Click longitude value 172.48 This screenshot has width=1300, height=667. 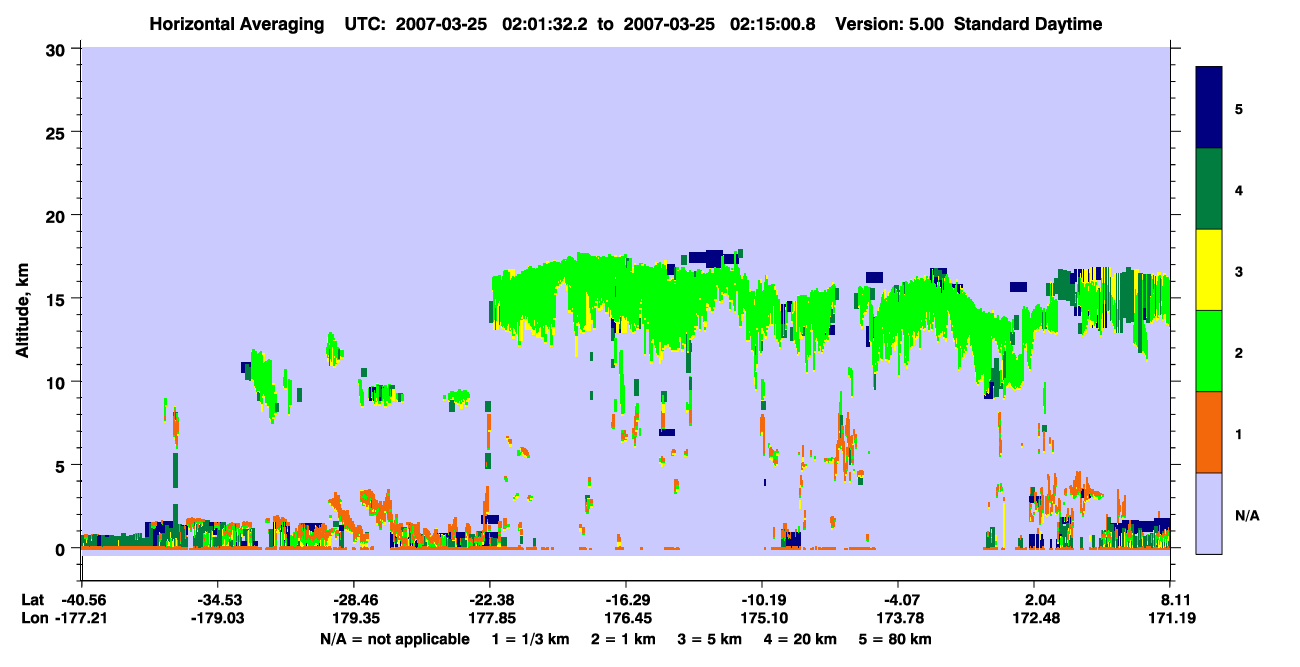[1034, 618]
